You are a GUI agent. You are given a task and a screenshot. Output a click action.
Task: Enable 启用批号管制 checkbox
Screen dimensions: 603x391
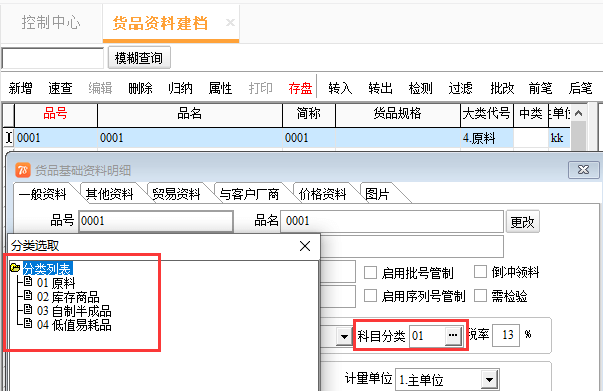pyautogui.click(x=370, y=273)
